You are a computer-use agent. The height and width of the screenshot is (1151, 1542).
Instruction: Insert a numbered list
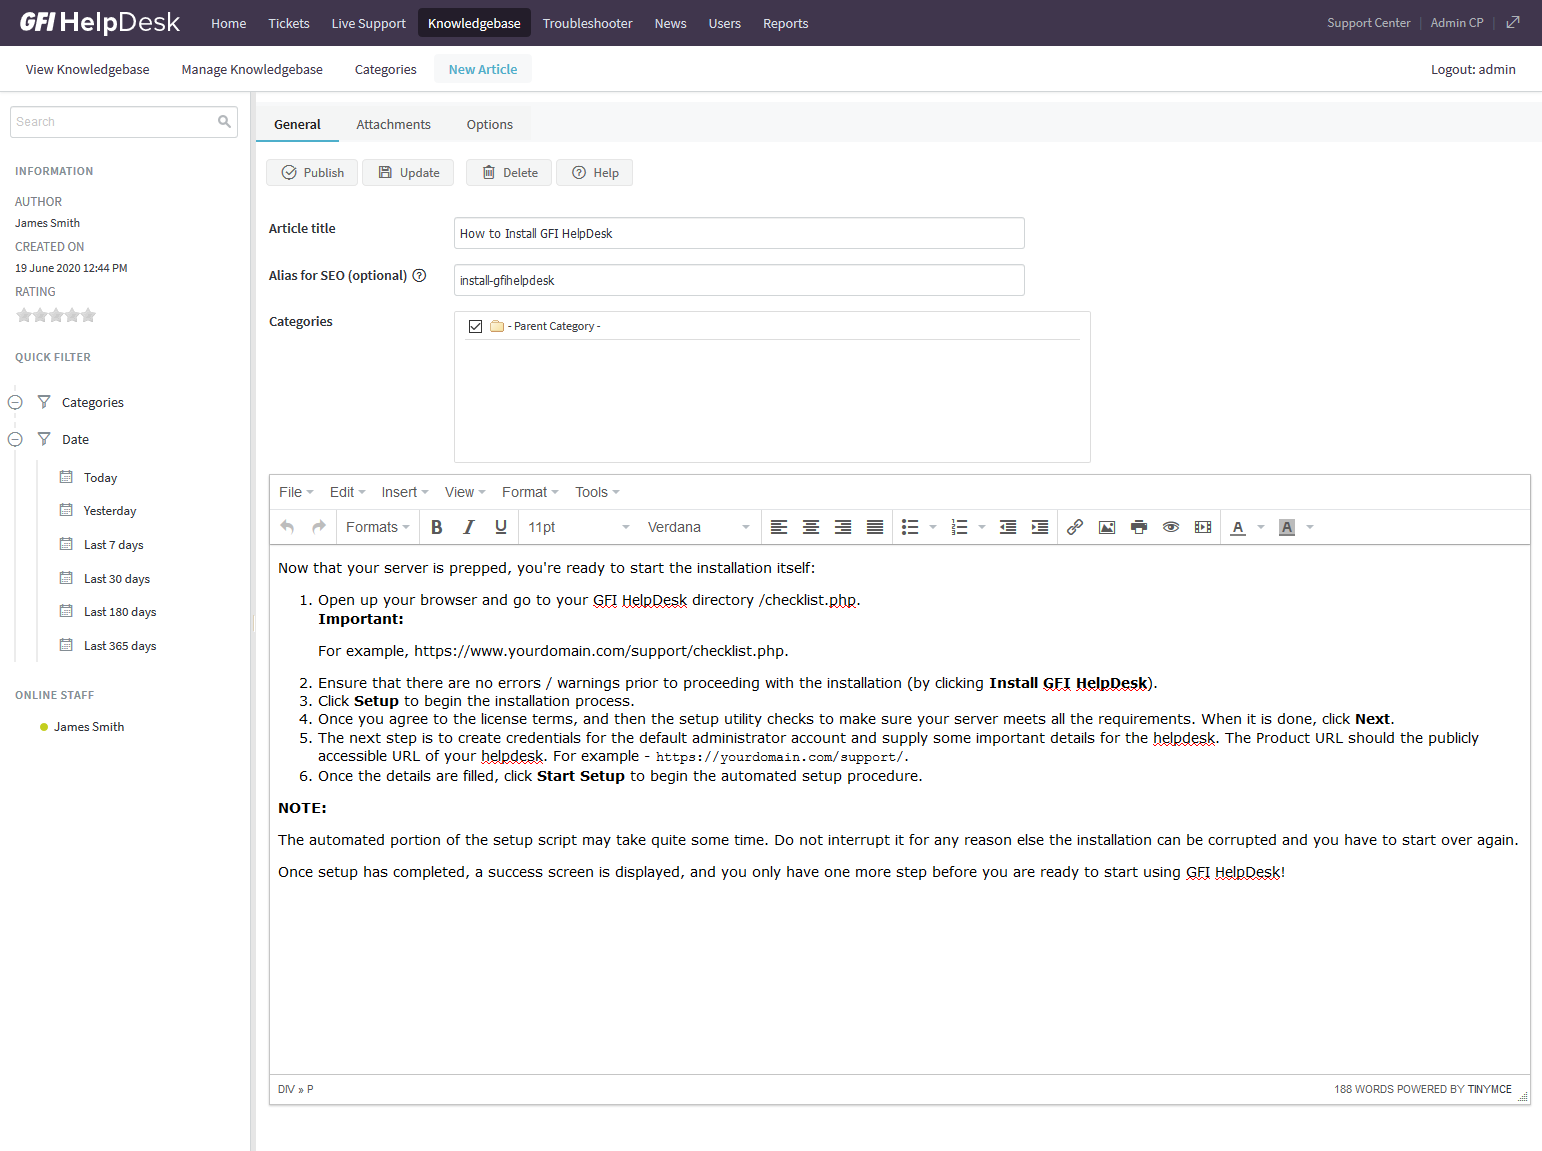point(959,527)
